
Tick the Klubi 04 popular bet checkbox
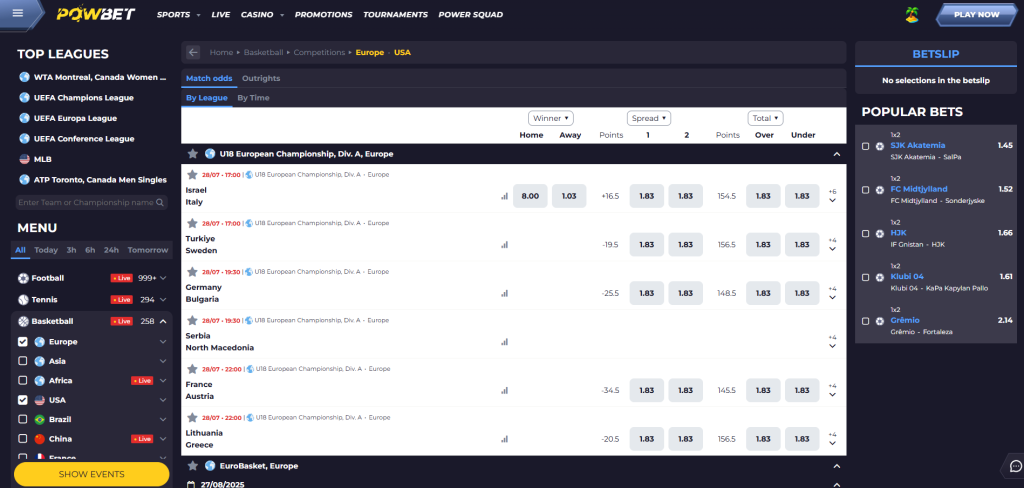[x=865, y=278]
